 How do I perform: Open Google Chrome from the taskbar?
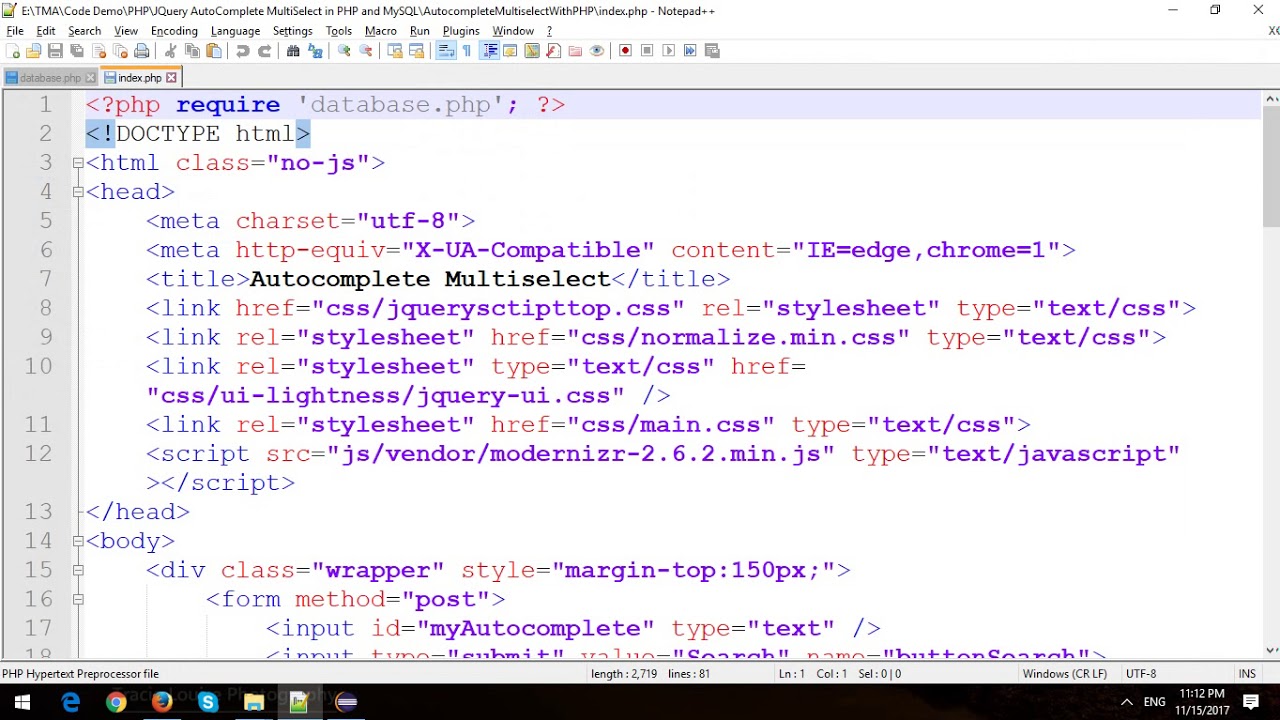[x=116, y=702]
